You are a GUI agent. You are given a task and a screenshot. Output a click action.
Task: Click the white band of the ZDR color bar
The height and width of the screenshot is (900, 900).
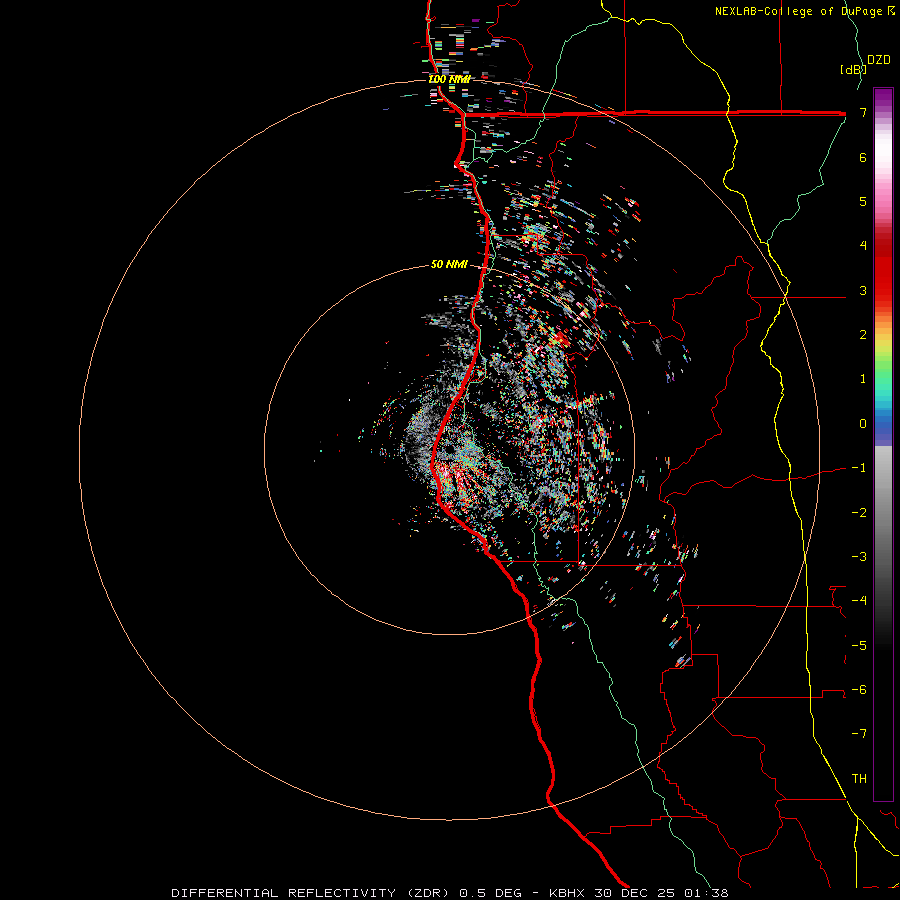click(x=883, y=149)
